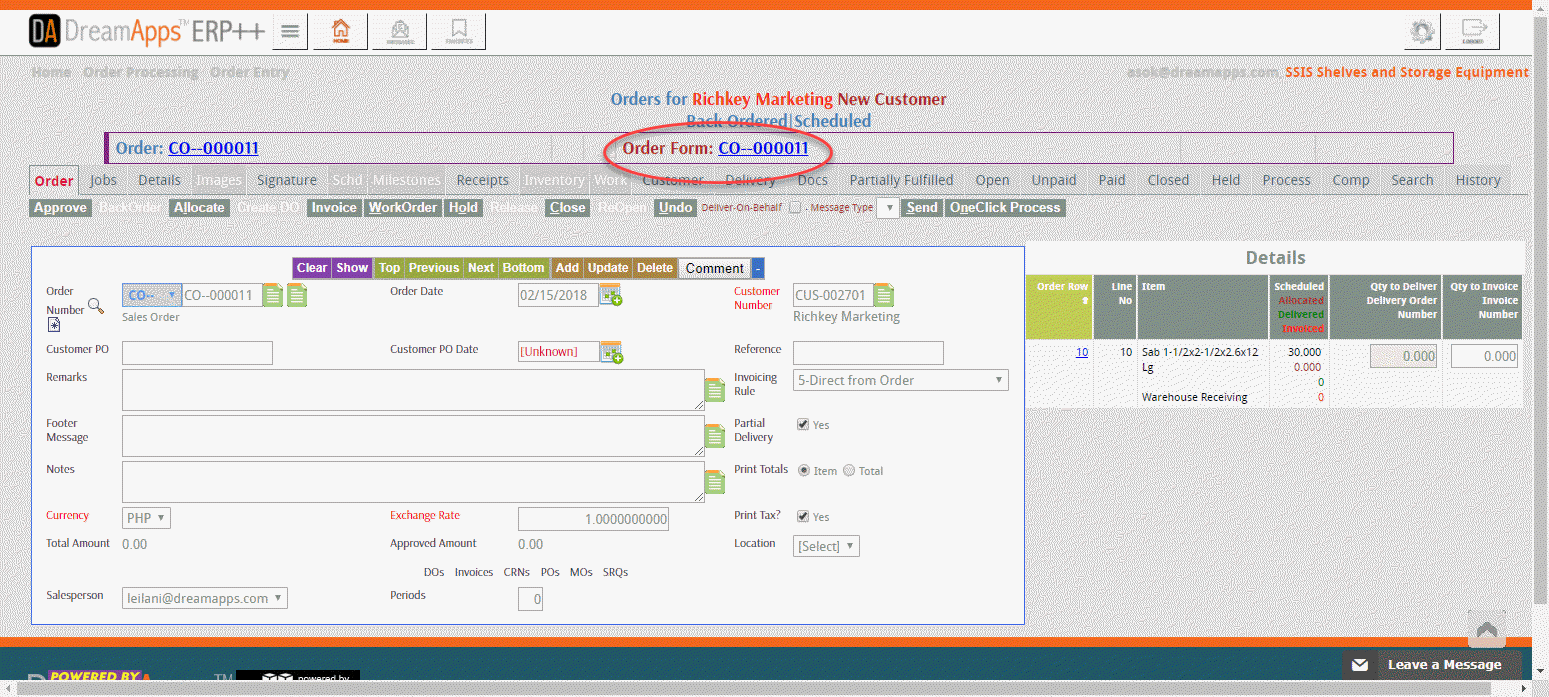Open the Favorites bookmark icon
This screenshot has width=1549, height=697.
point(459,32)
